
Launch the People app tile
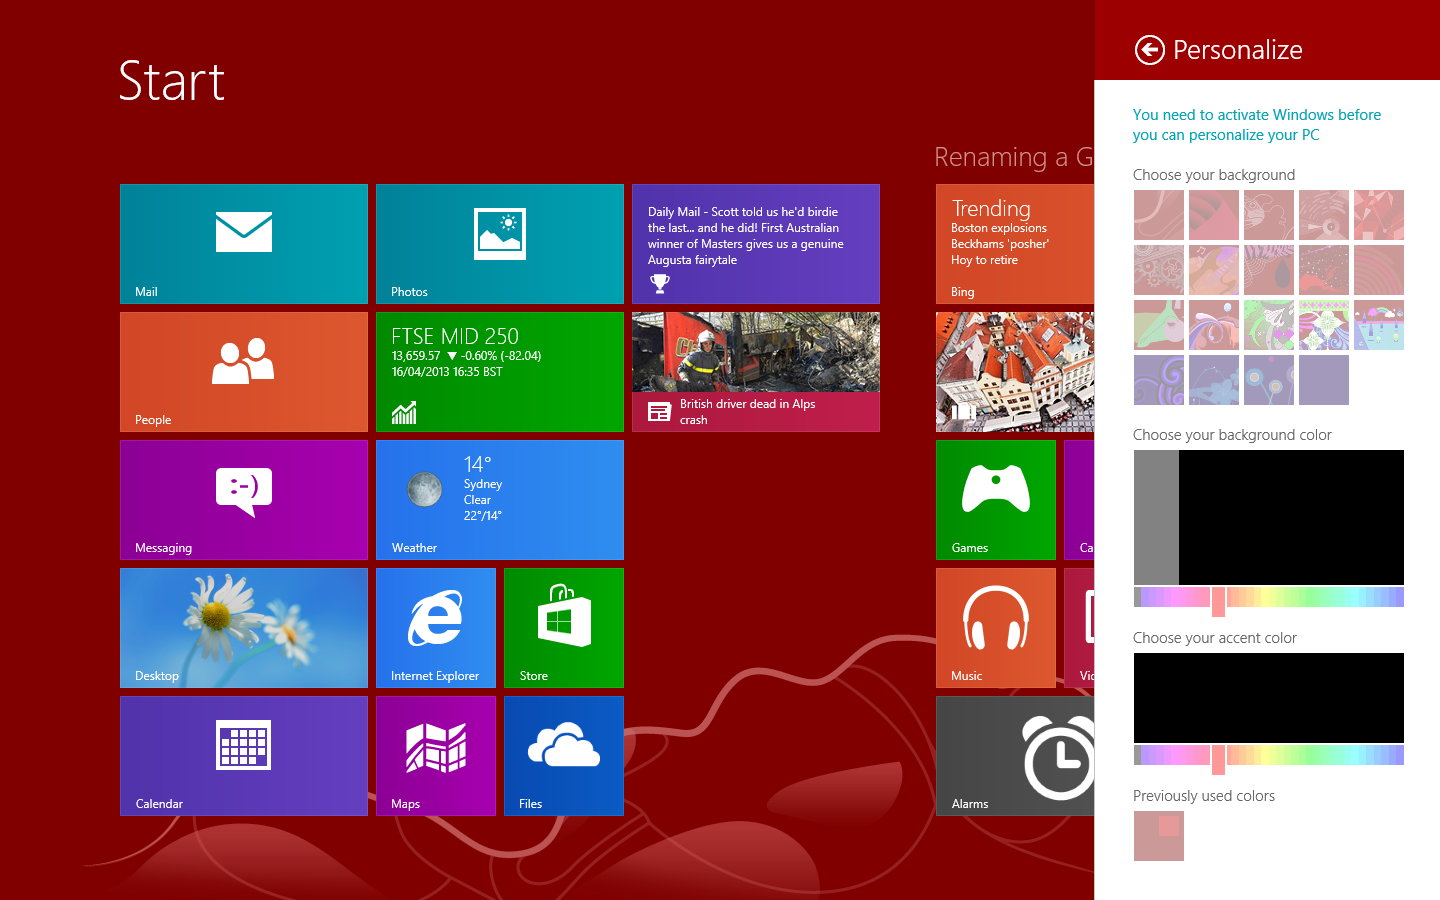point(244,372)
